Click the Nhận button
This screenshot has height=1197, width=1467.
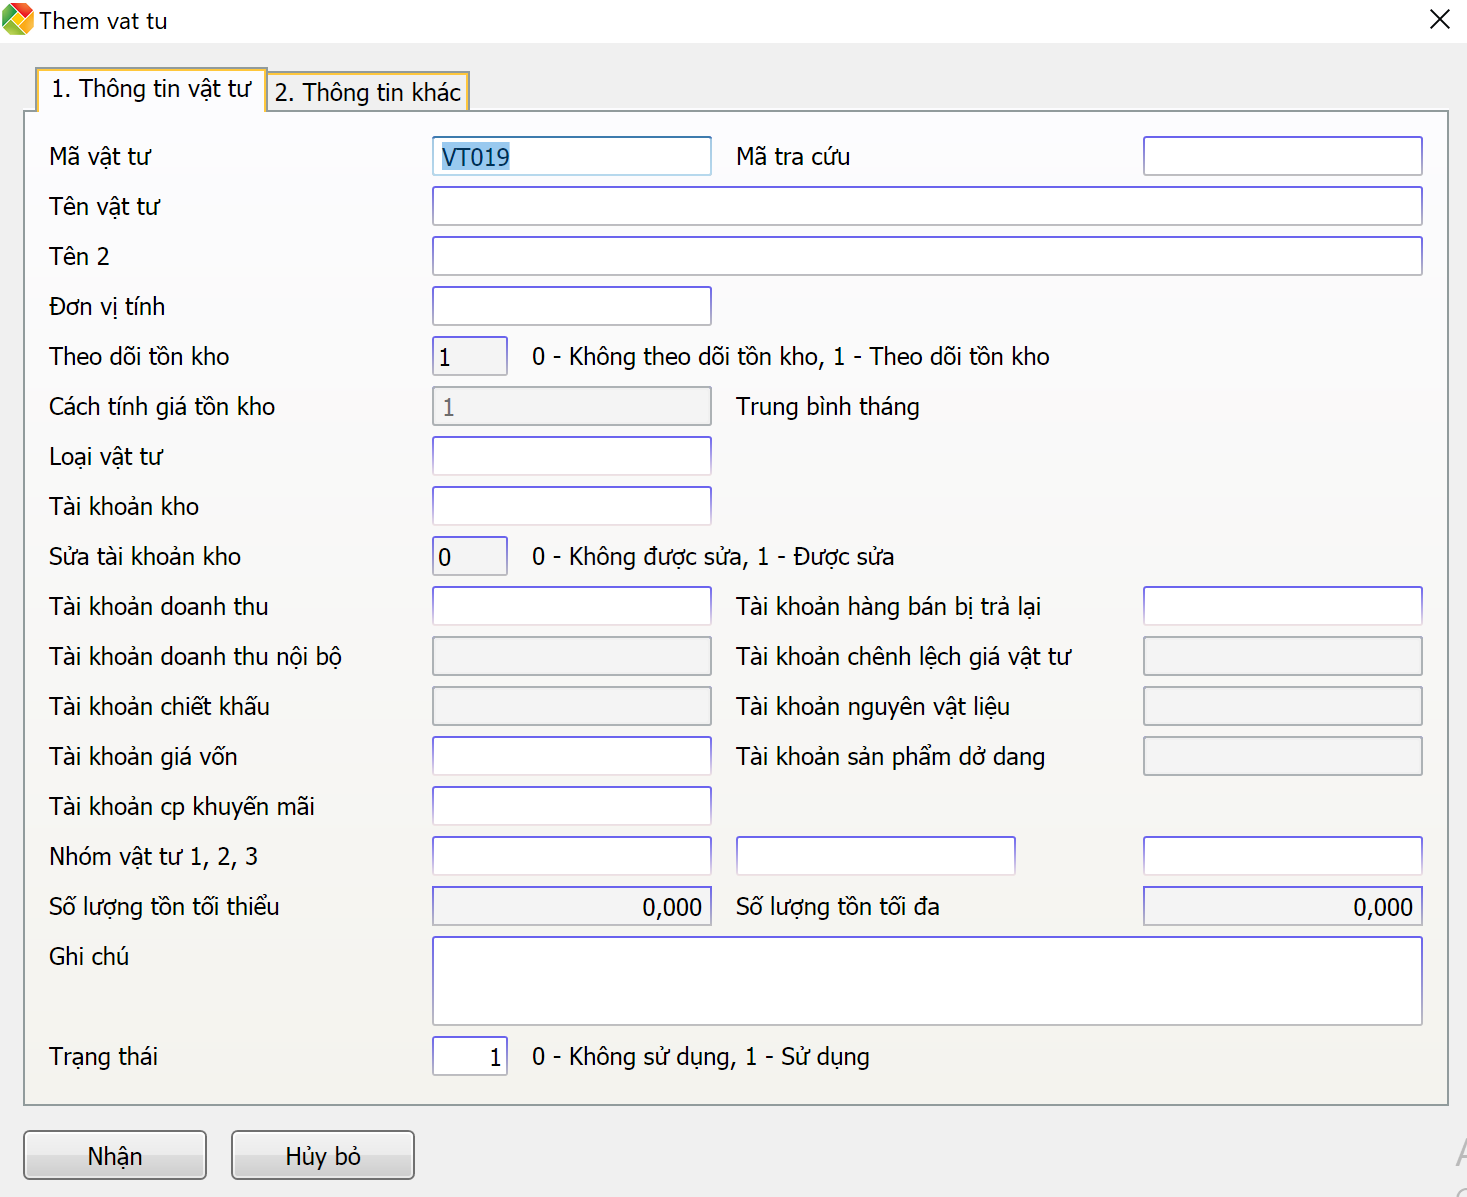pyautogui.click(x=115, y=1156)
